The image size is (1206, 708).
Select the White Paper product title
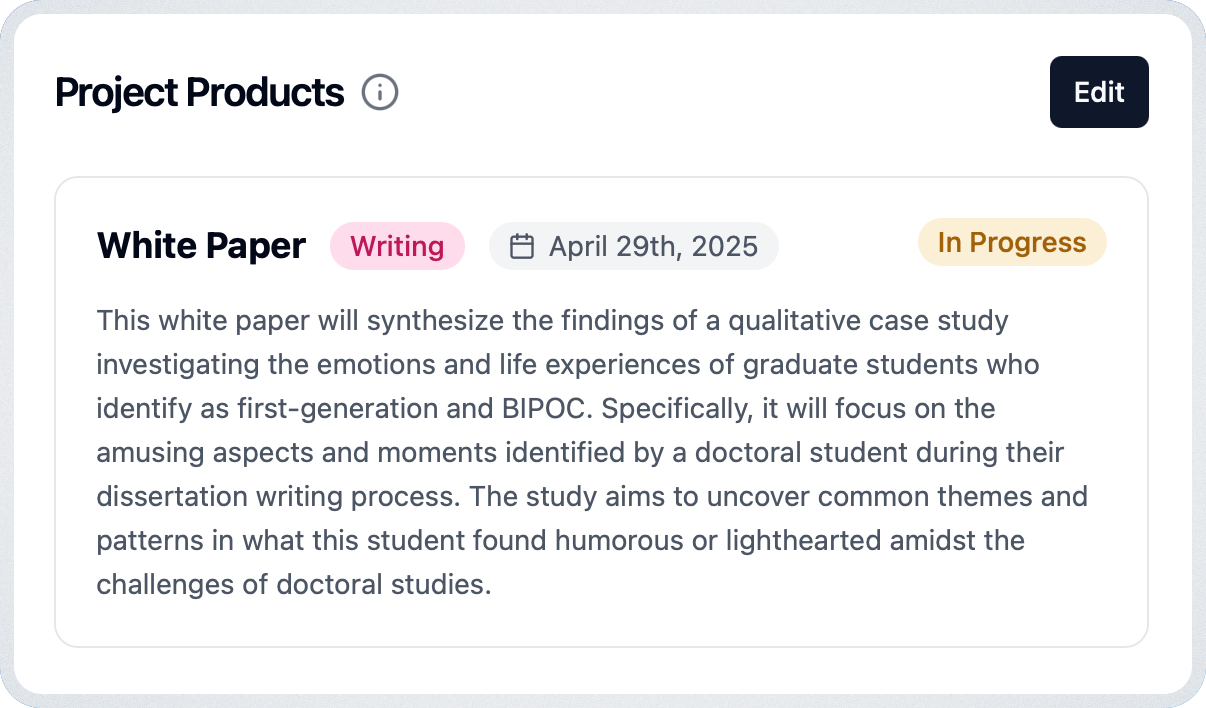pyautogui.click(x=201, y=246)
